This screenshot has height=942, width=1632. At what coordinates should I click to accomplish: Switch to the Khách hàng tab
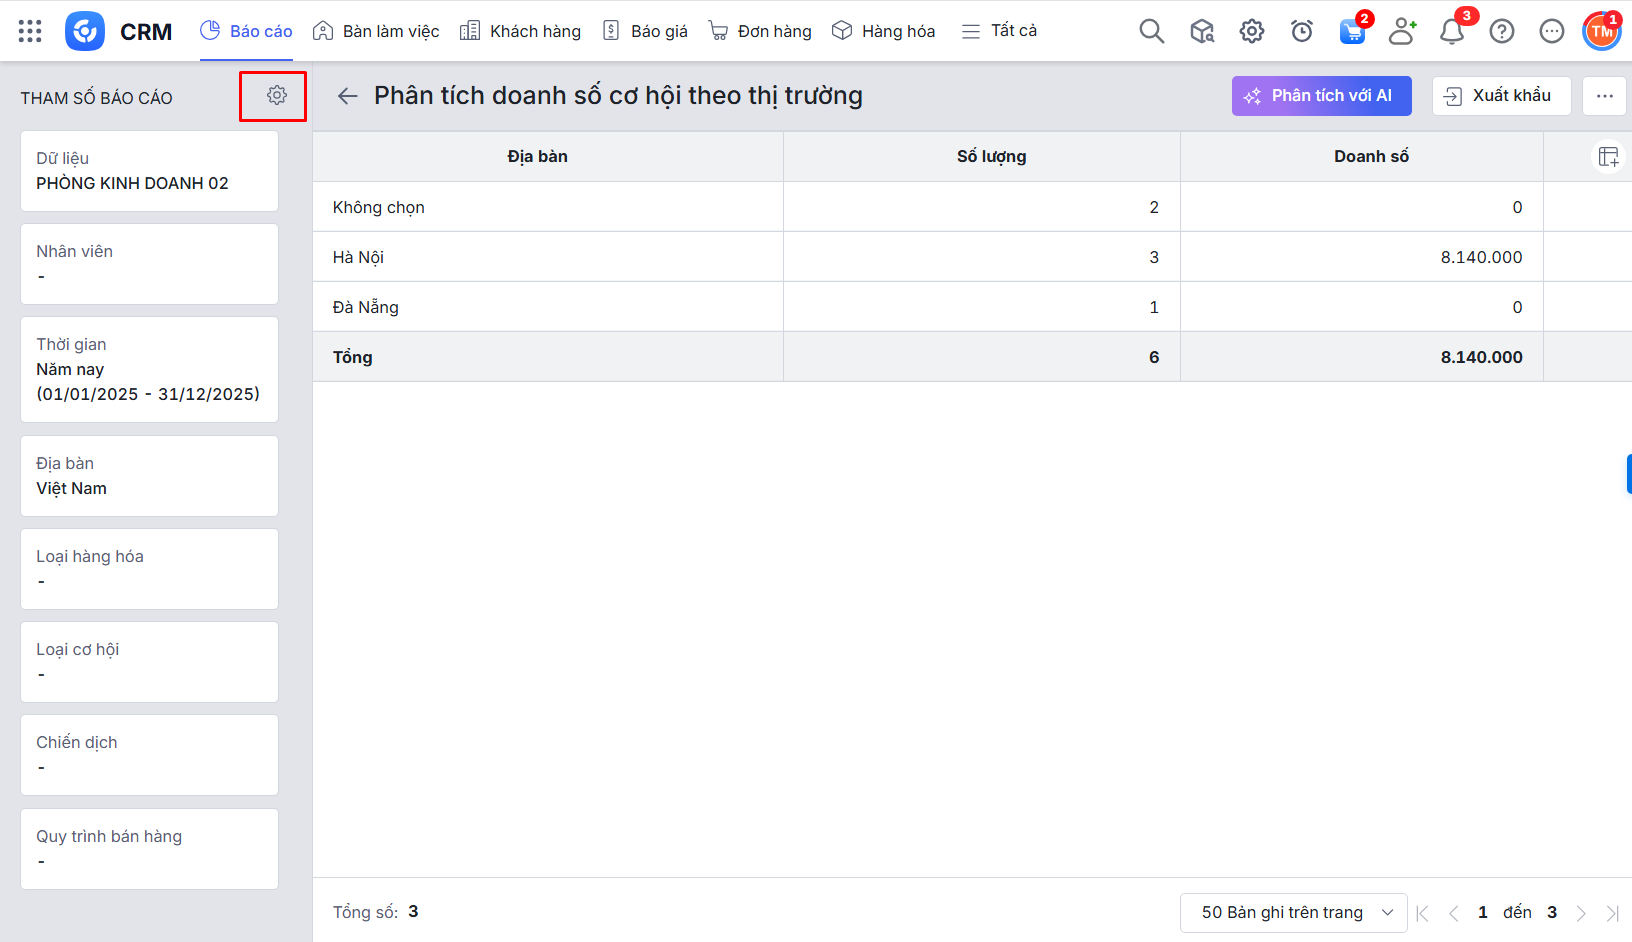(x=520, y=31)
